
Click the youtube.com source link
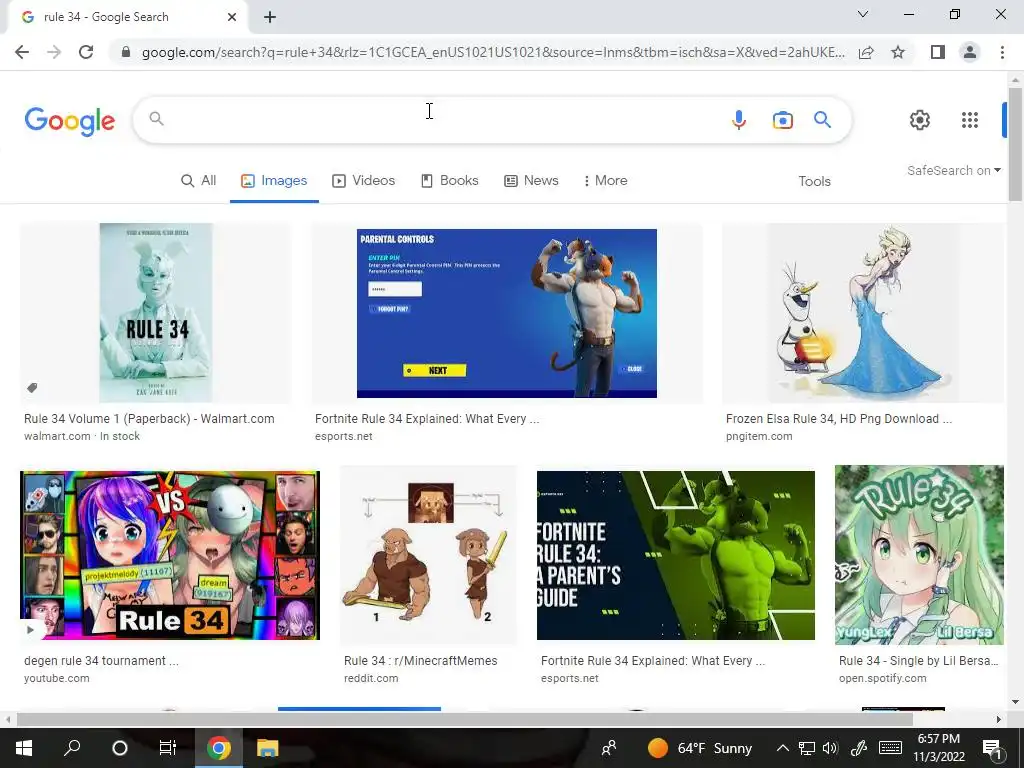(56, 679)
